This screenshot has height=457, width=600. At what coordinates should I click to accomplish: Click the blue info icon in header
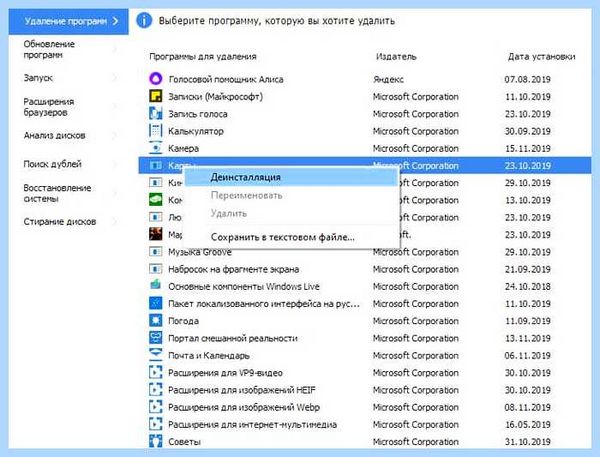[x=144, y=20]
